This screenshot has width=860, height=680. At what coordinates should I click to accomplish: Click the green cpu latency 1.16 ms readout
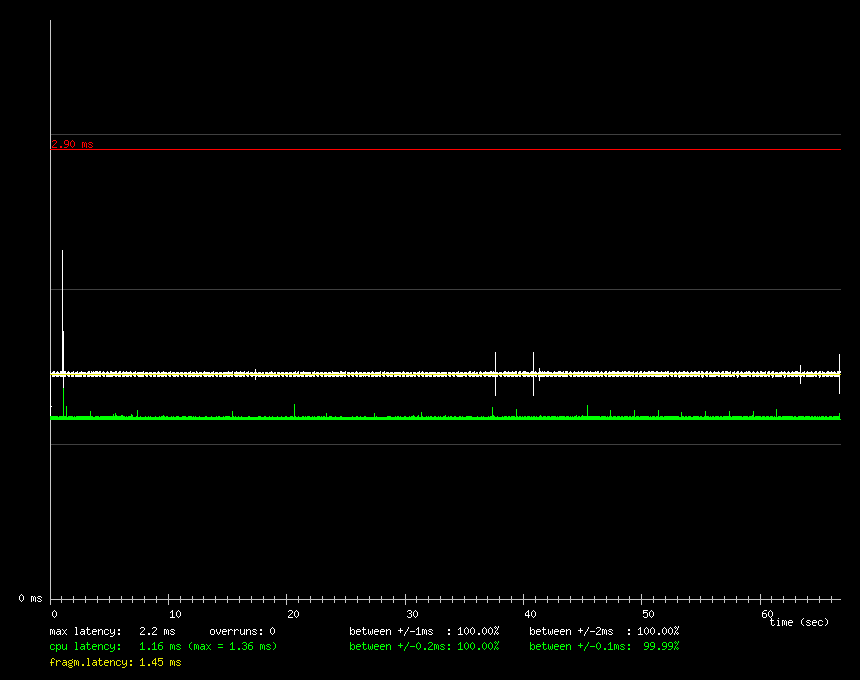click(163, 646)
